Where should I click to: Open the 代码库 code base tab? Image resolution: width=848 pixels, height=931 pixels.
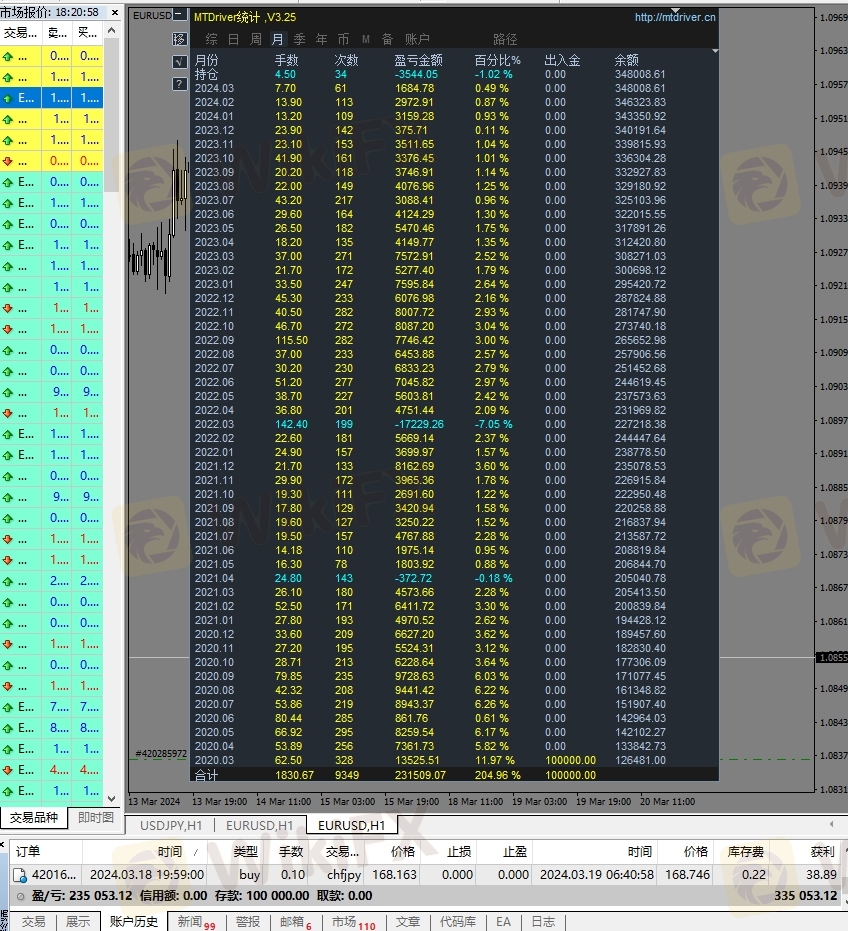[458, 922]
